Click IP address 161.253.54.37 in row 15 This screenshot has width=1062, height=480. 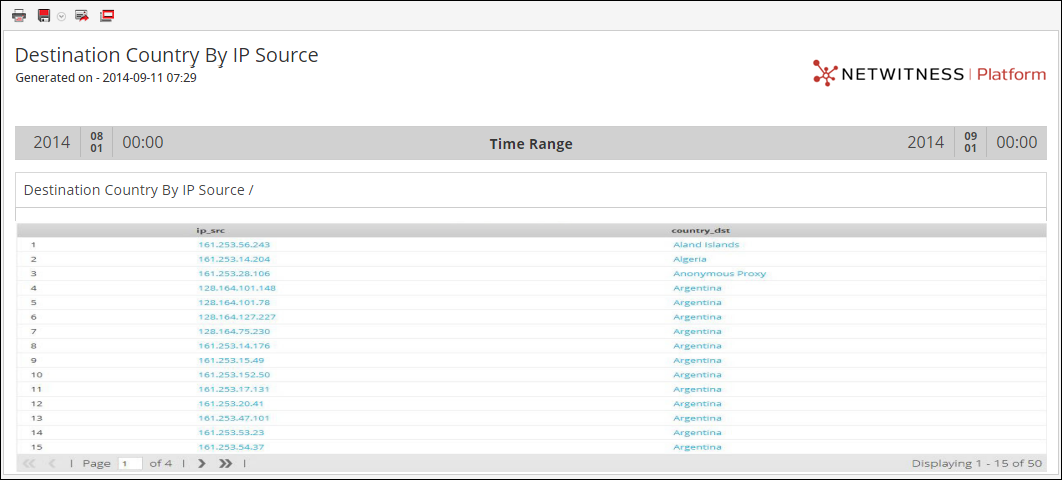[231, 447]
